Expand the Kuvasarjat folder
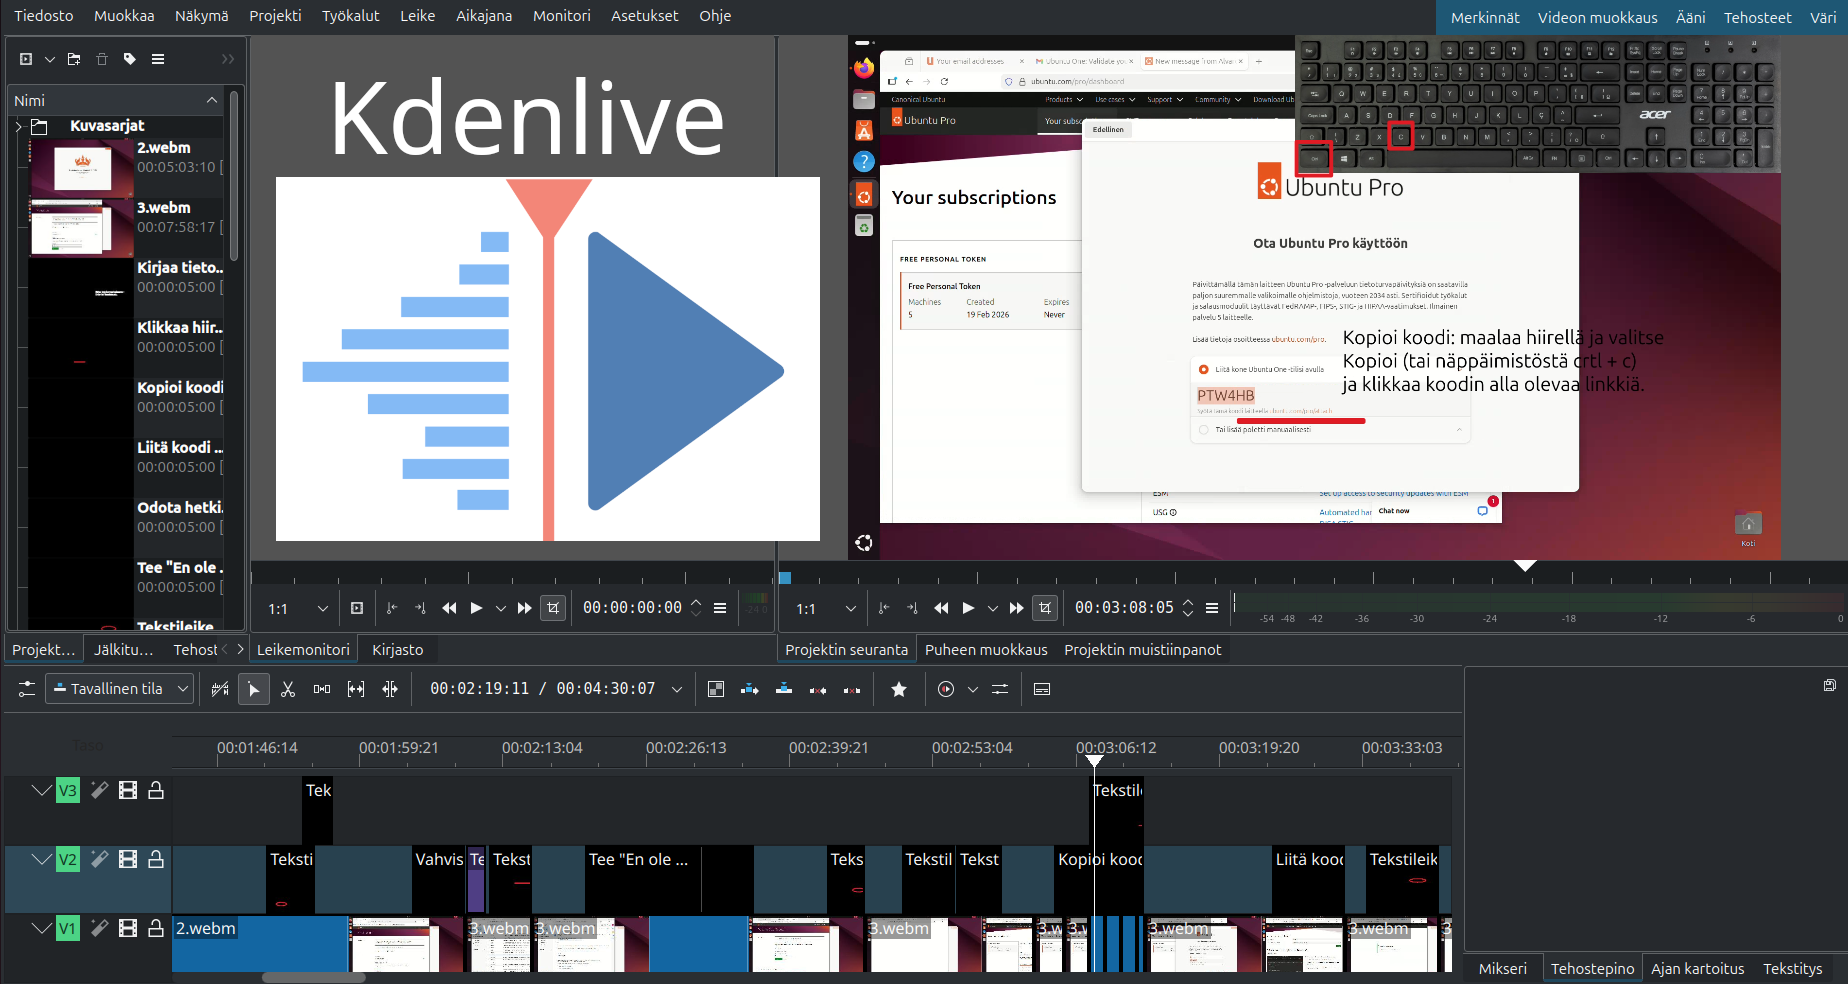The height and width of the screenshot is (984, 1848). [x=19, y=126]
